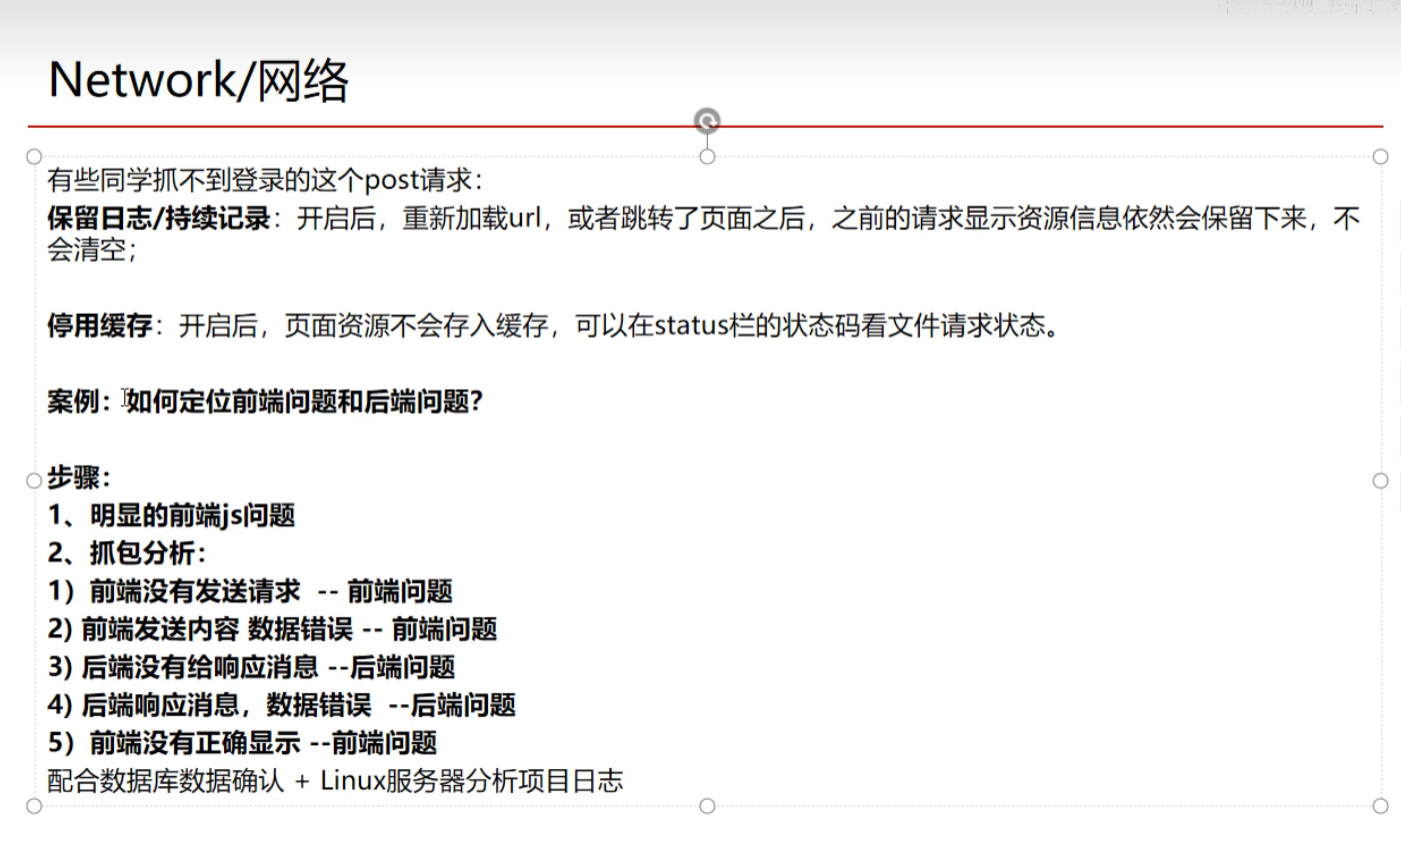Viewport: 1401px width, 842px height.
Task: Click the left-middle resize handle of text box
Action: (x=34, y=481)
